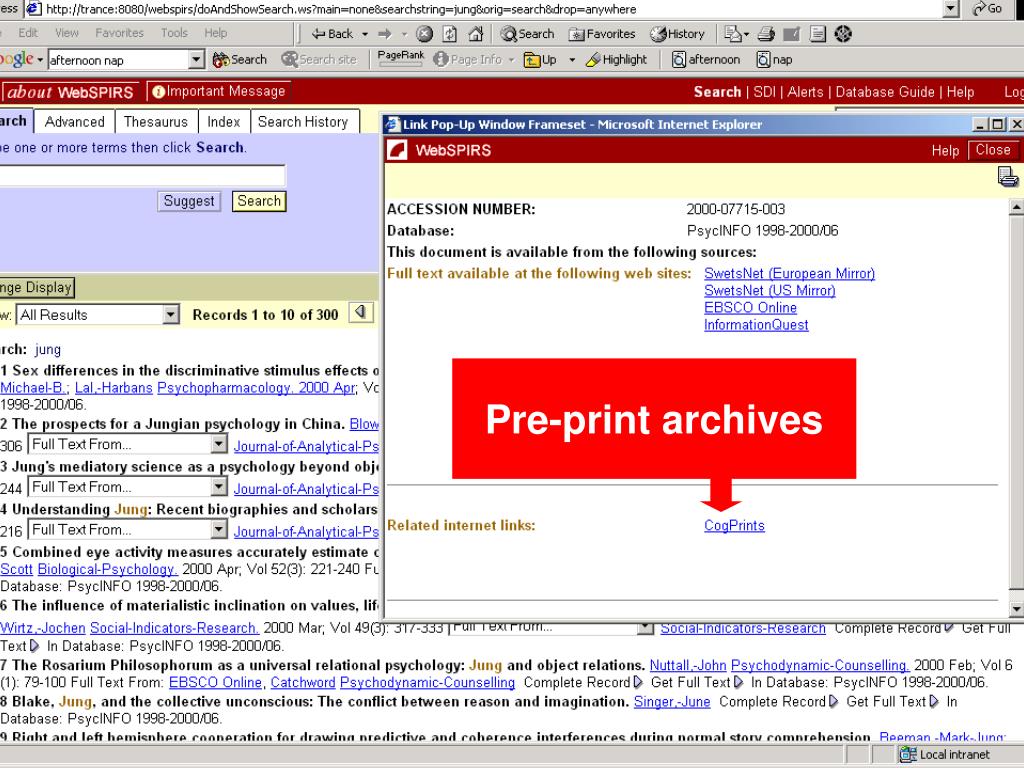
Task: Click the Google toolbar Search button
Action: coord(240,59)
